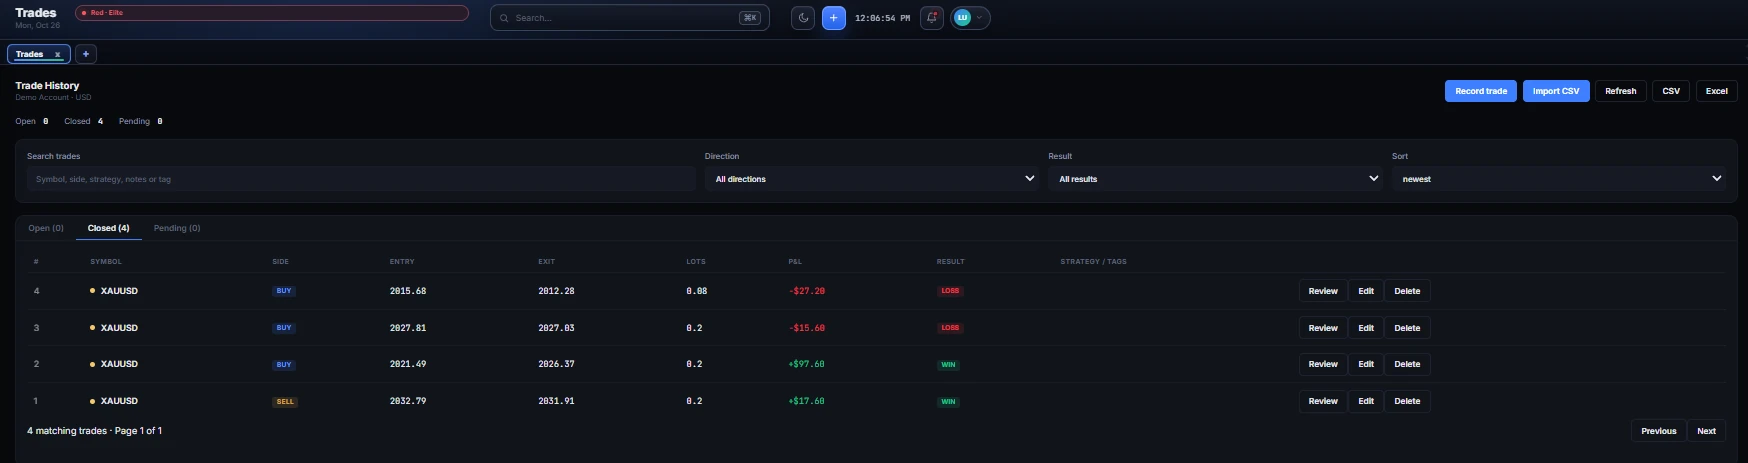The width and height of the screenshot is (1748, 463).
Task: Switch to the Closed (4) tab
Action: pyautogui.click(x=108, y=228)
